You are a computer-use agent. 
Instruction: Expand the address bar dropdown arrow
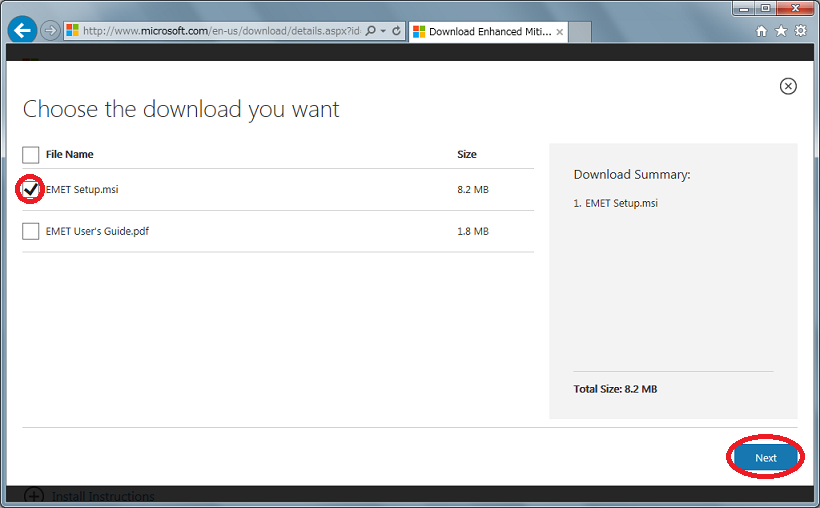coord(383,31)
